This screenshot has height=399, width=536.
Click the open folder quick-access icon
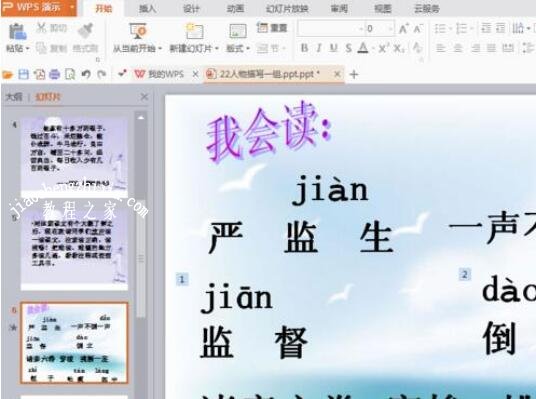(x=8, y=74)
